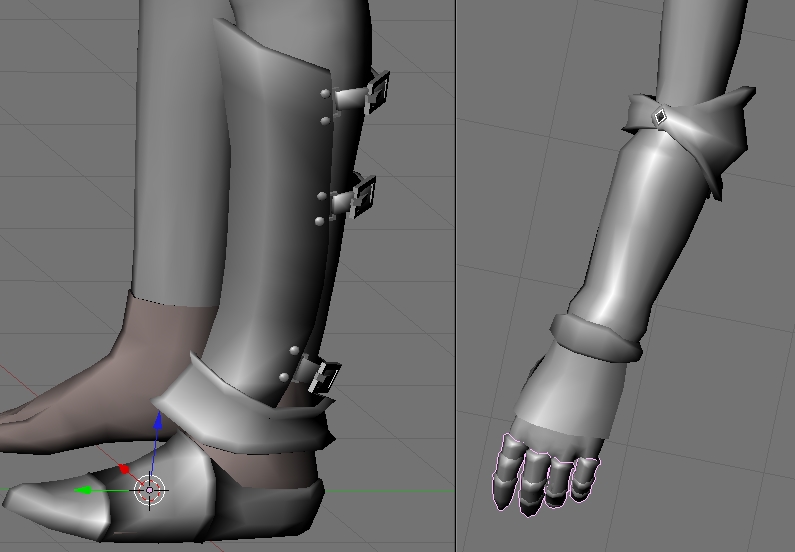Click the top buckle on the leg greave
This screenshot has height=552, width=795.
[378, 91]
